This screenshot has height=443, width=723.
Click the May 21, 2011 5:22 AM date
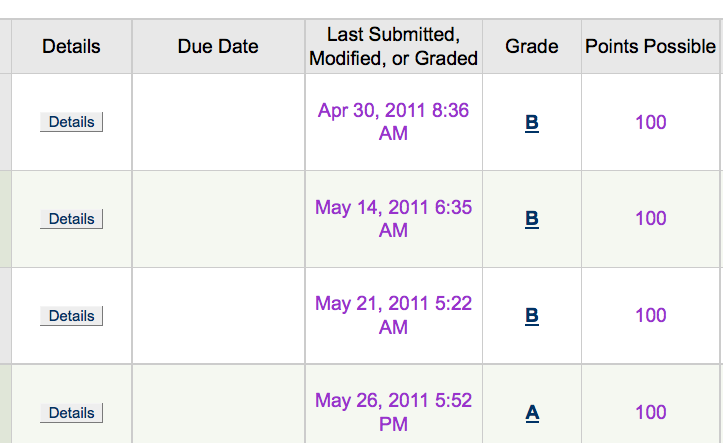393,315
